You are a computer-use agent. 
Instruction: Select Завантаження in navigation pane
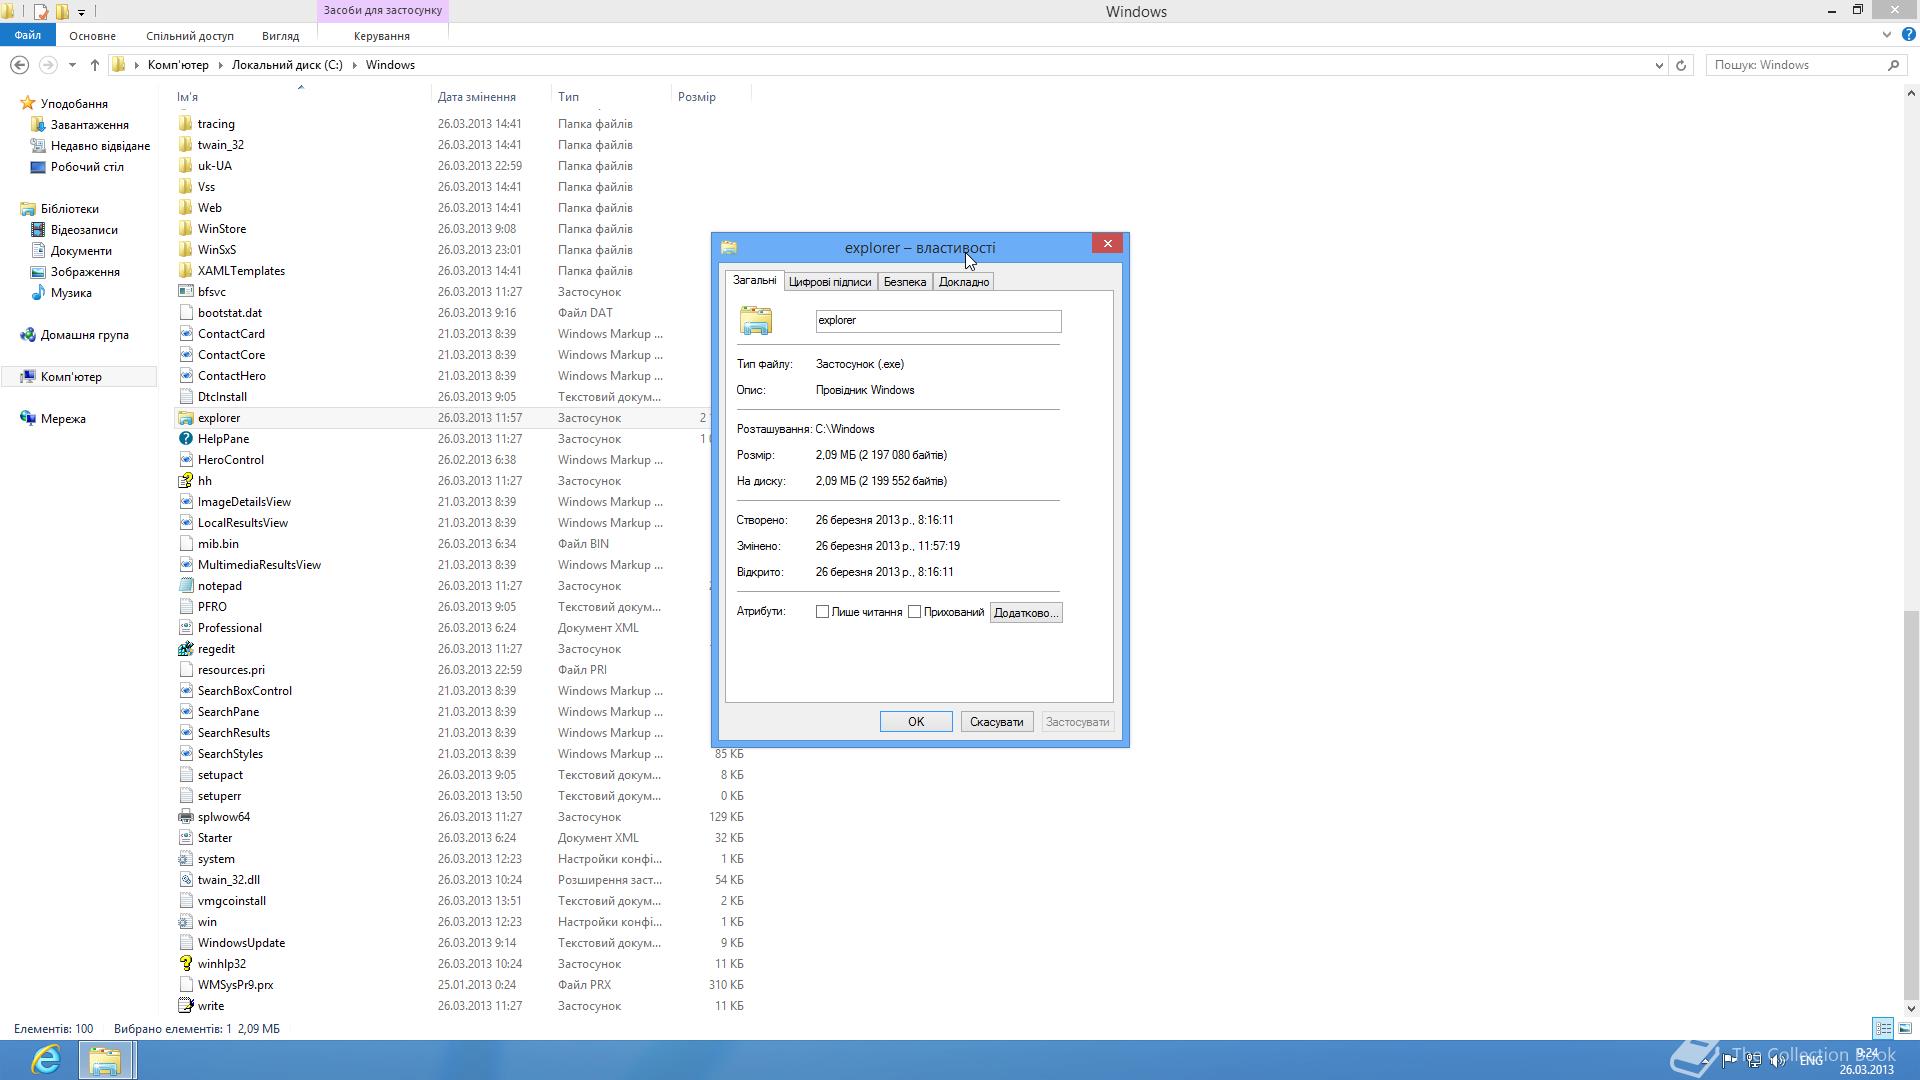click(89, 125)
